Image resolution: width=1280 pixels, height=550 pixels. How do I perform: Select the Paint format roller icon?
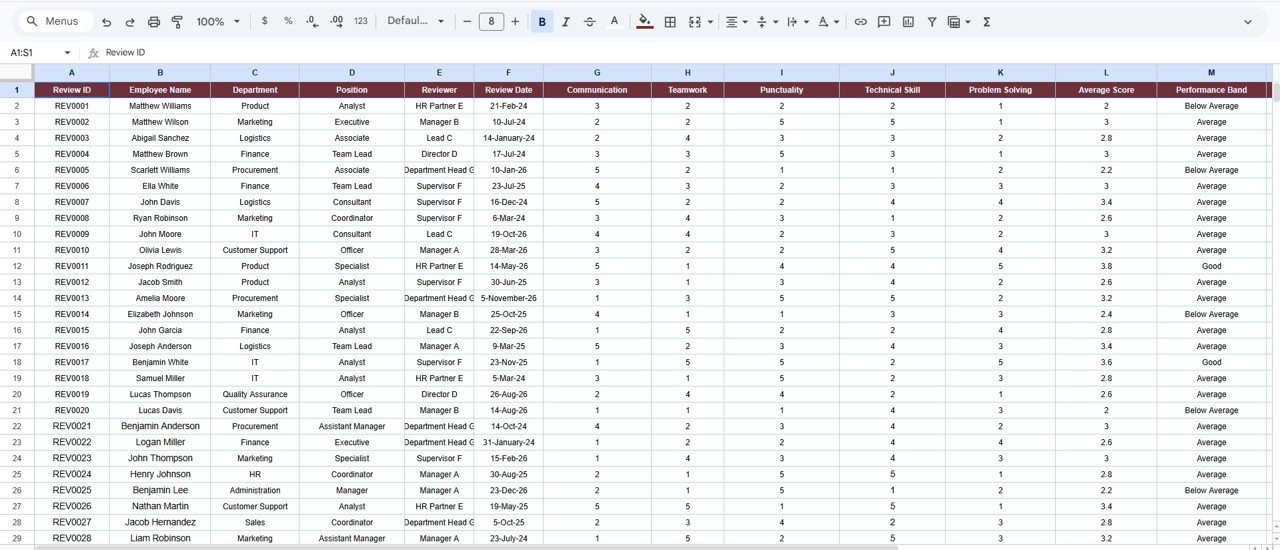click(177, 21)
